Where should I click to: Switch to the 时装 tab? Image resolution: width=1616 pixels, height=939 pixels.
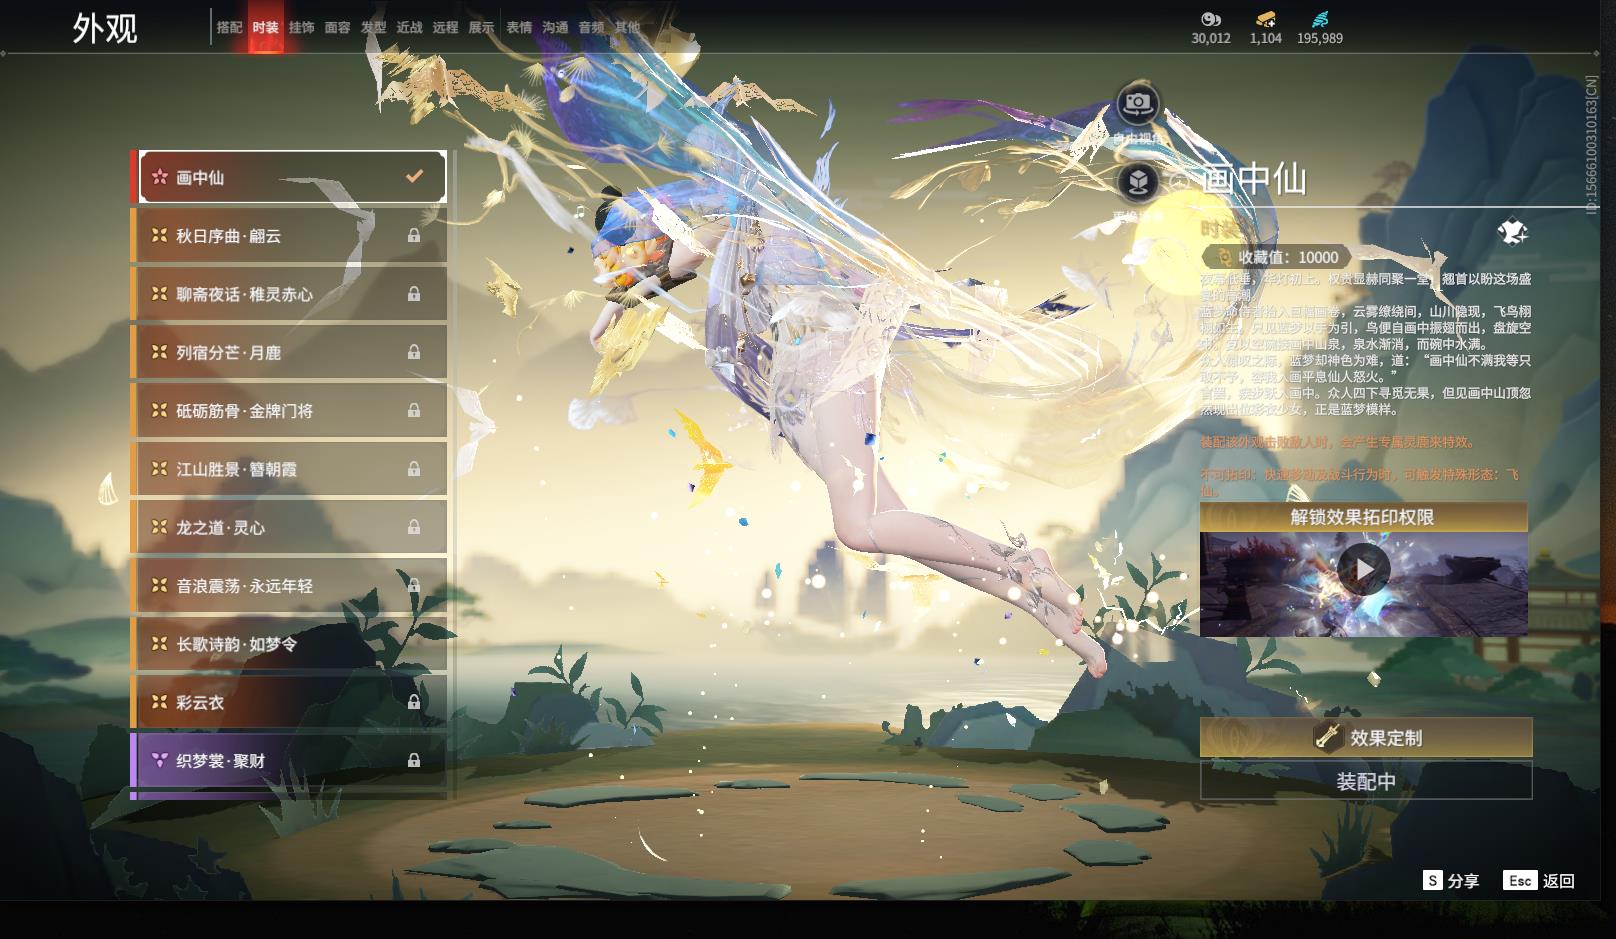(x=265, y=27)
